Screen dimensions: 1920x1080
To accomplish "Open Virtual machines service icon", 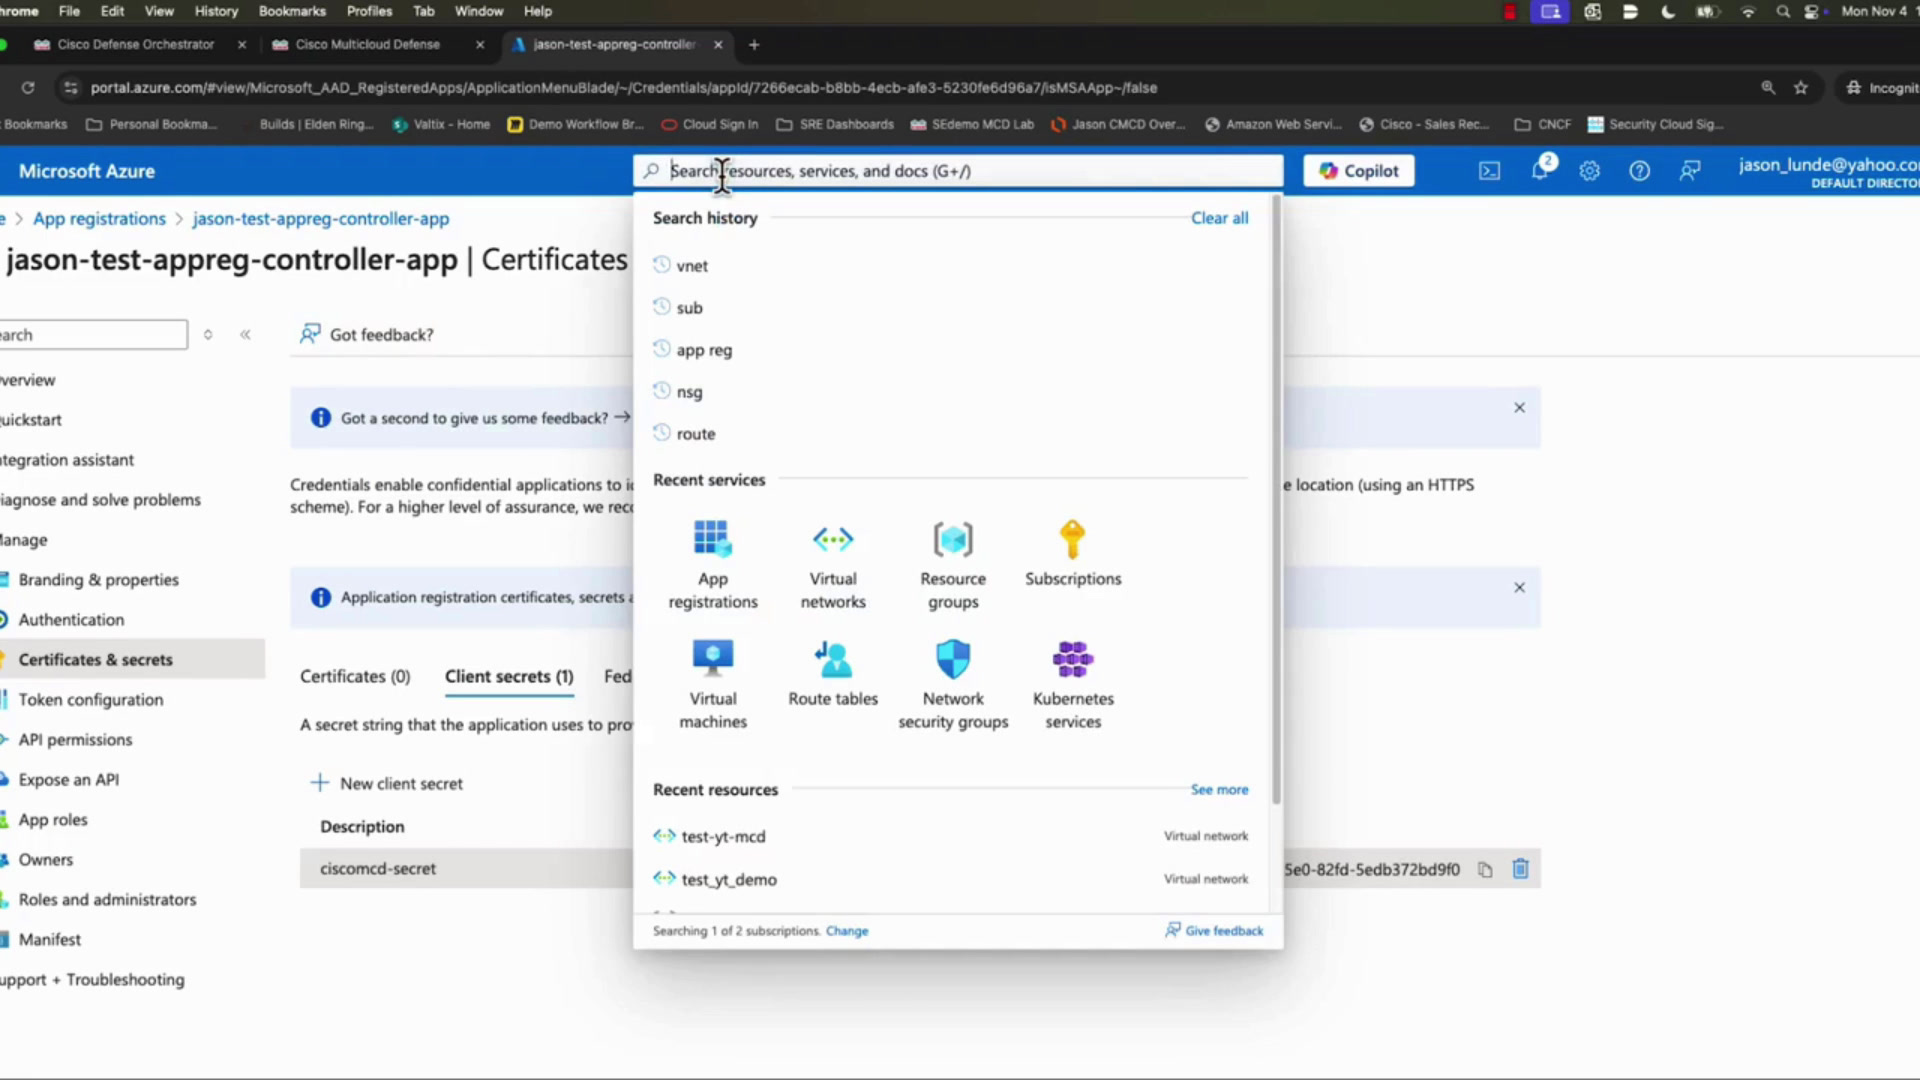I will pos(713,660).
